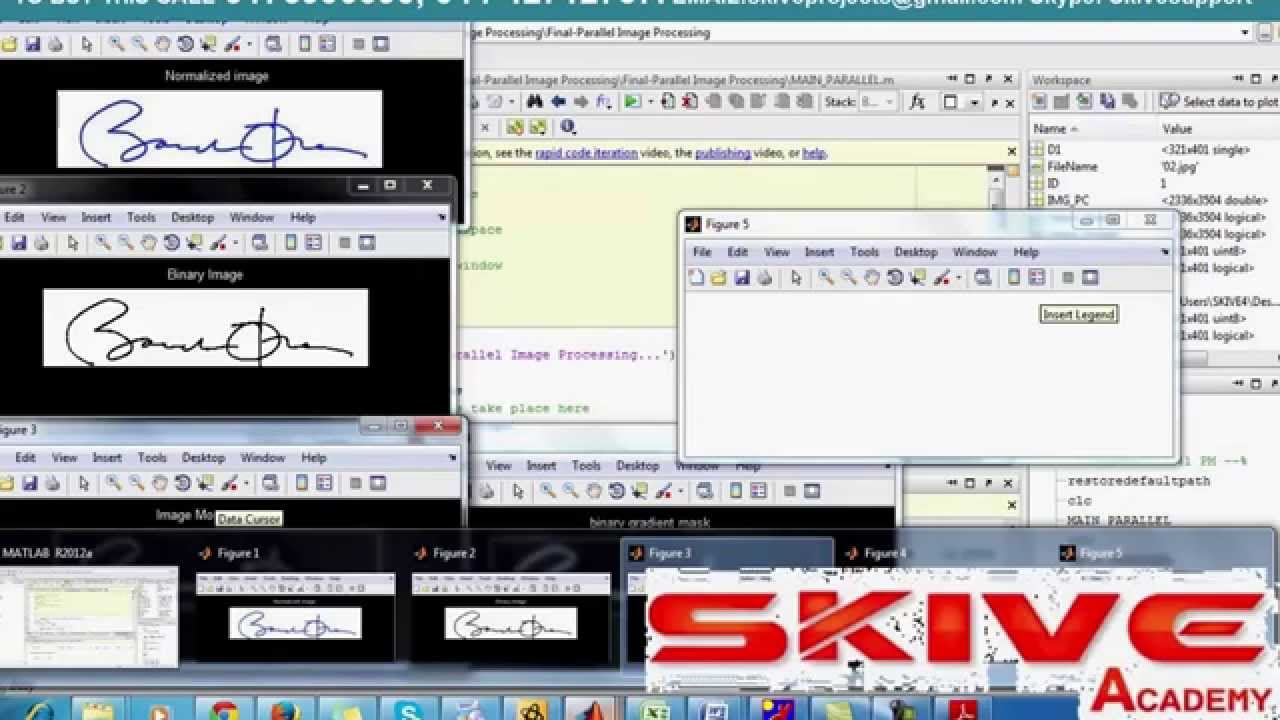Viewport: 1280px width, 720px height.
Task: Run script with green play button
Action: 632,101
